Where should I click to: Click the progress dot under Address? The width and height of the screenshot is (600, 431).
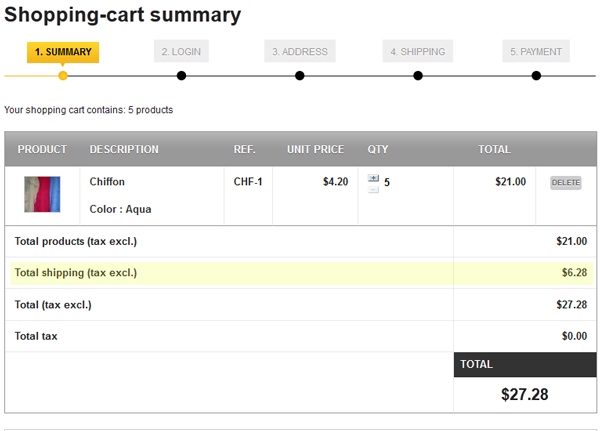coord(300,76)
